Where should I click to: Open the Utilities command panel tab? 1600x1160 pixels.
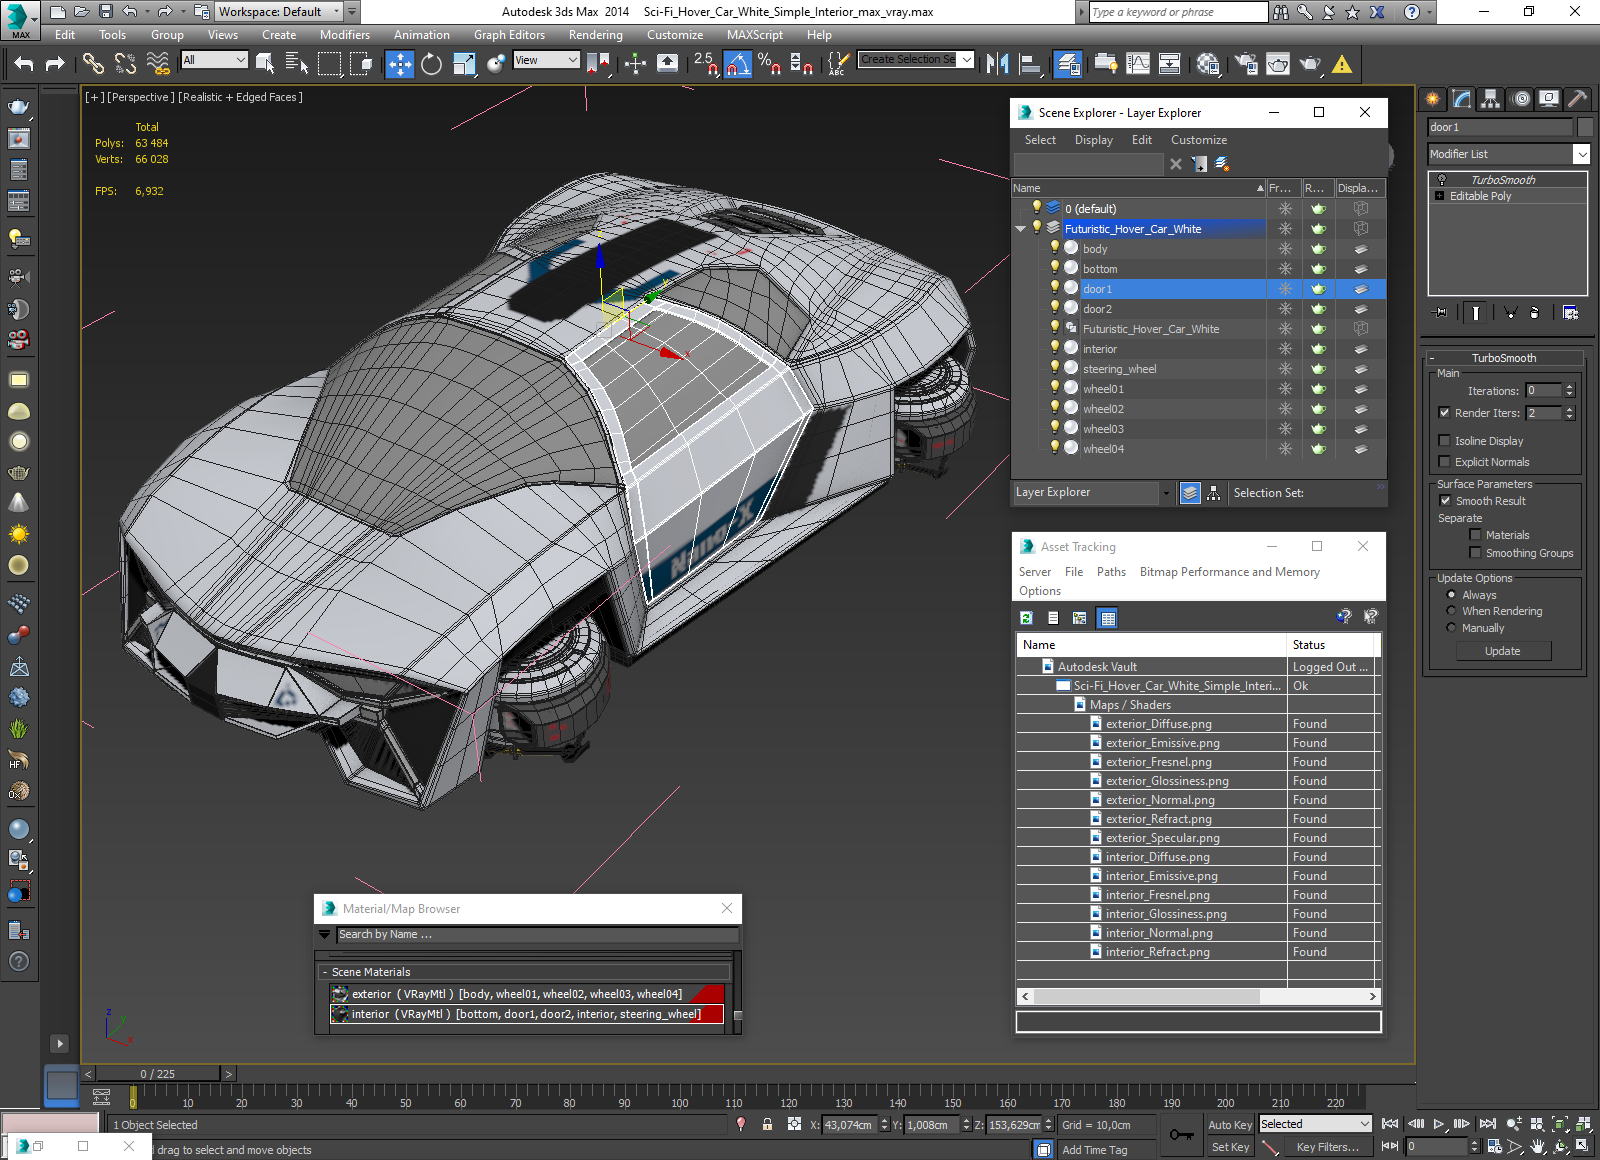click(1578, 99)
